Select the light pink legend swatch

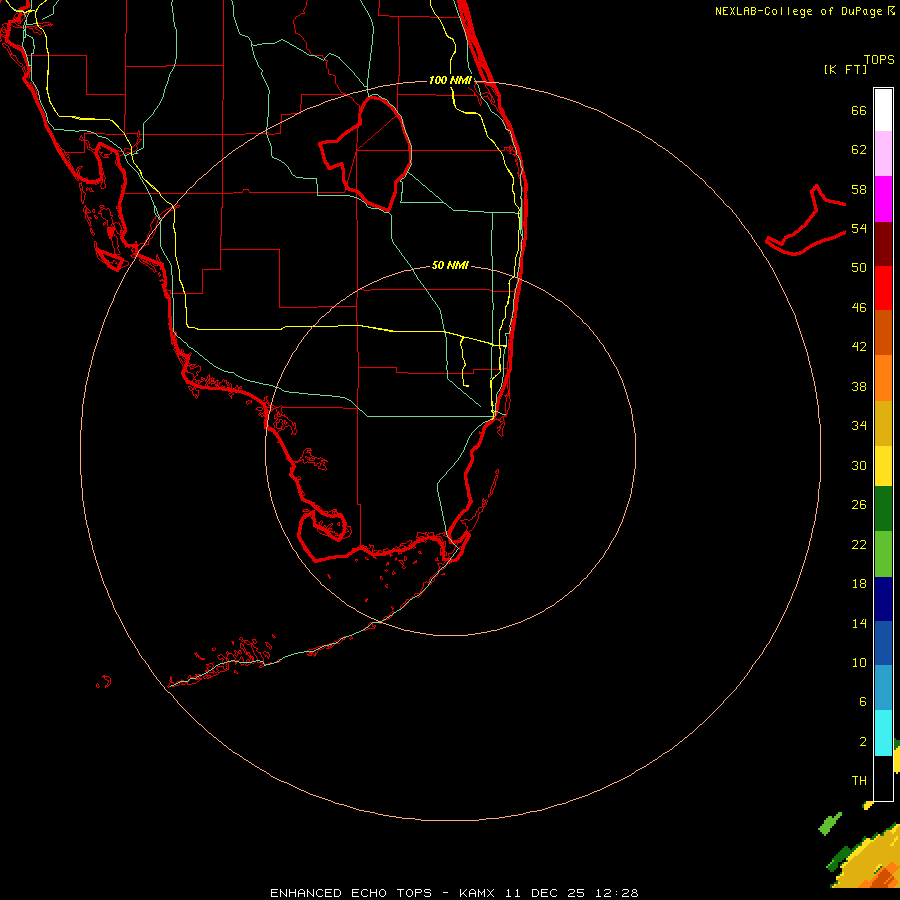click(x=883, y=153)
